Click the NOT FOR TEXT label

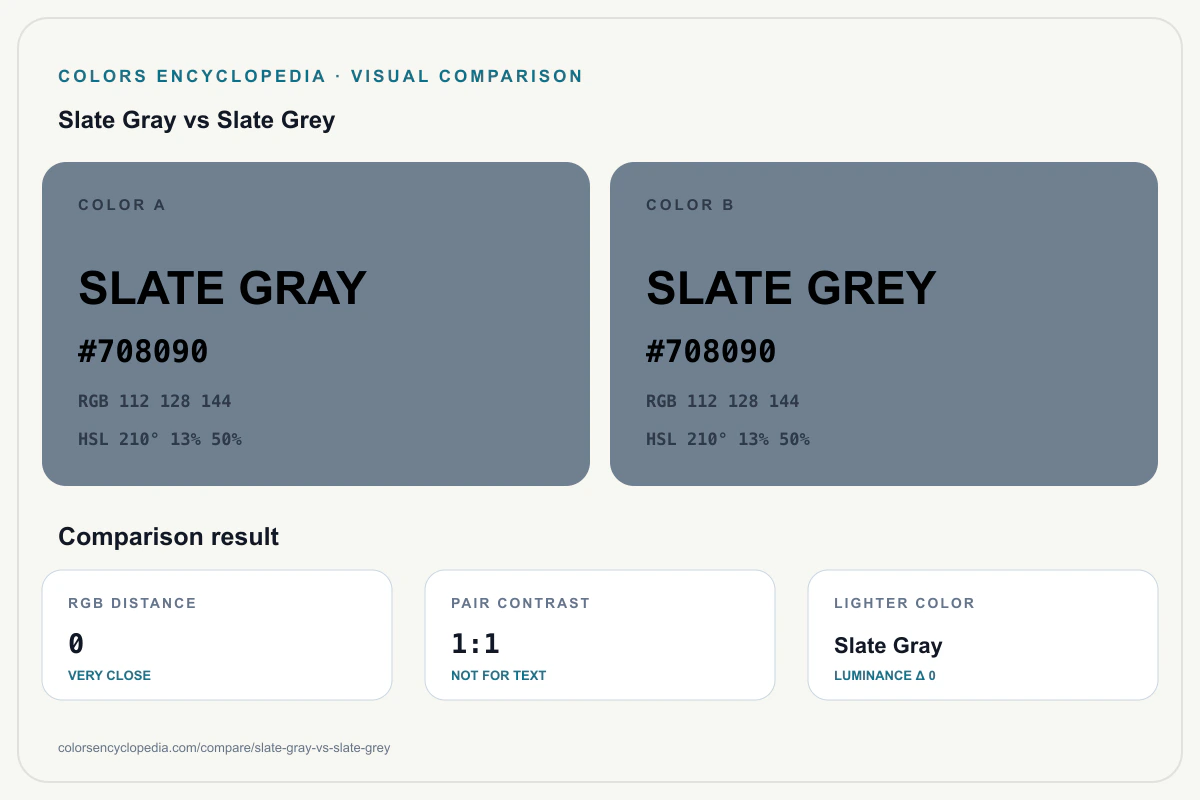coord(499,675)
